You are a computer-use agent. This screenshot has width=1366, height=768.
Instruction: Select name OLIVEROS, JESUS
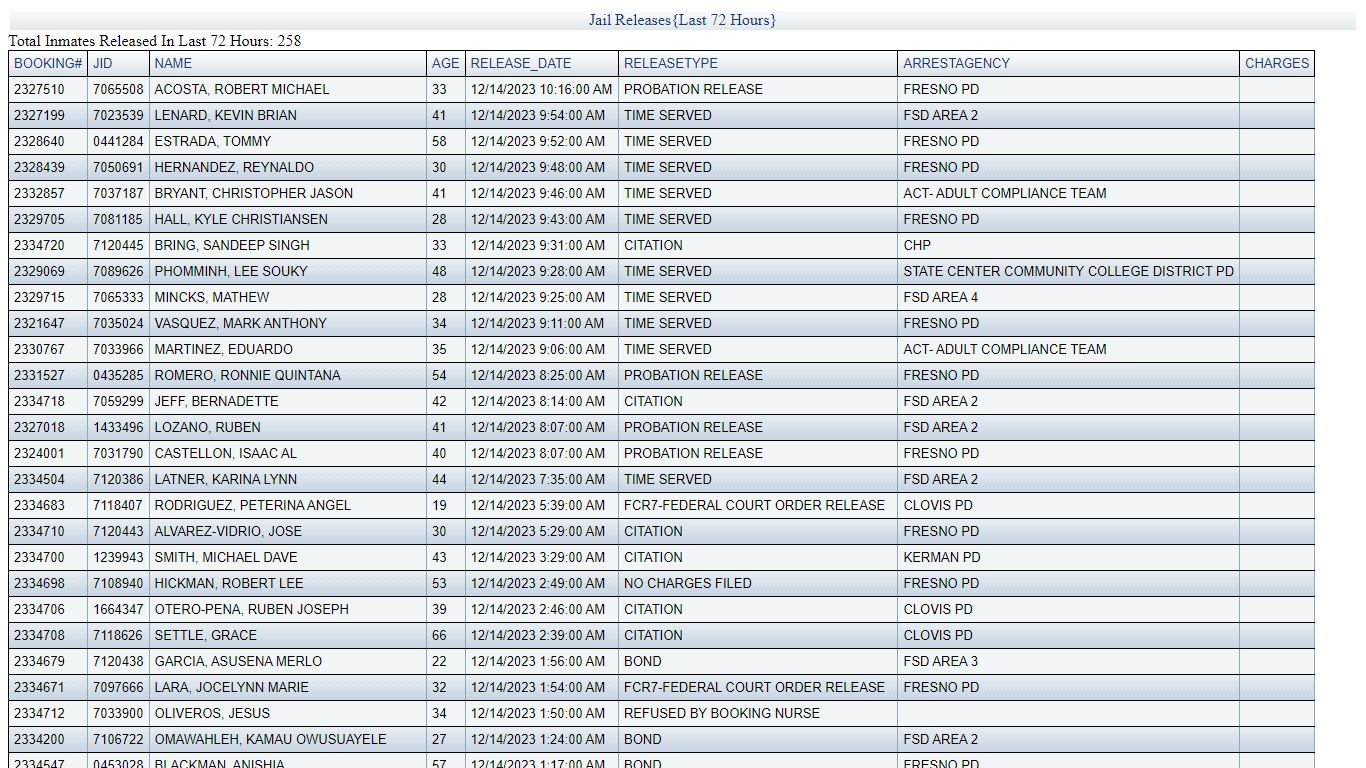(212, 713)
